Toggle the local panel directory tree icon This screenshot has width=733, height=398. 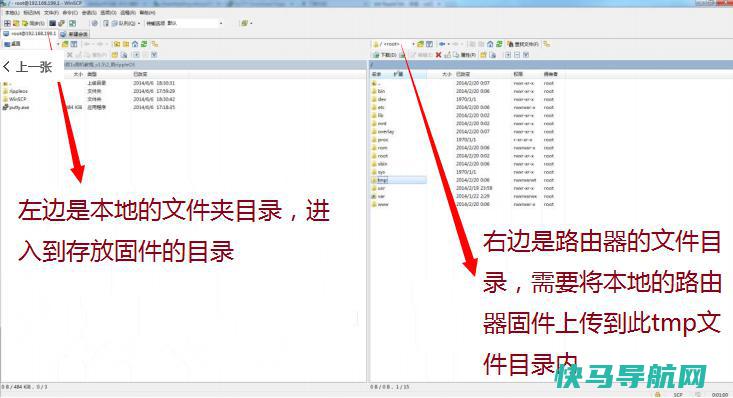[155, 44]
